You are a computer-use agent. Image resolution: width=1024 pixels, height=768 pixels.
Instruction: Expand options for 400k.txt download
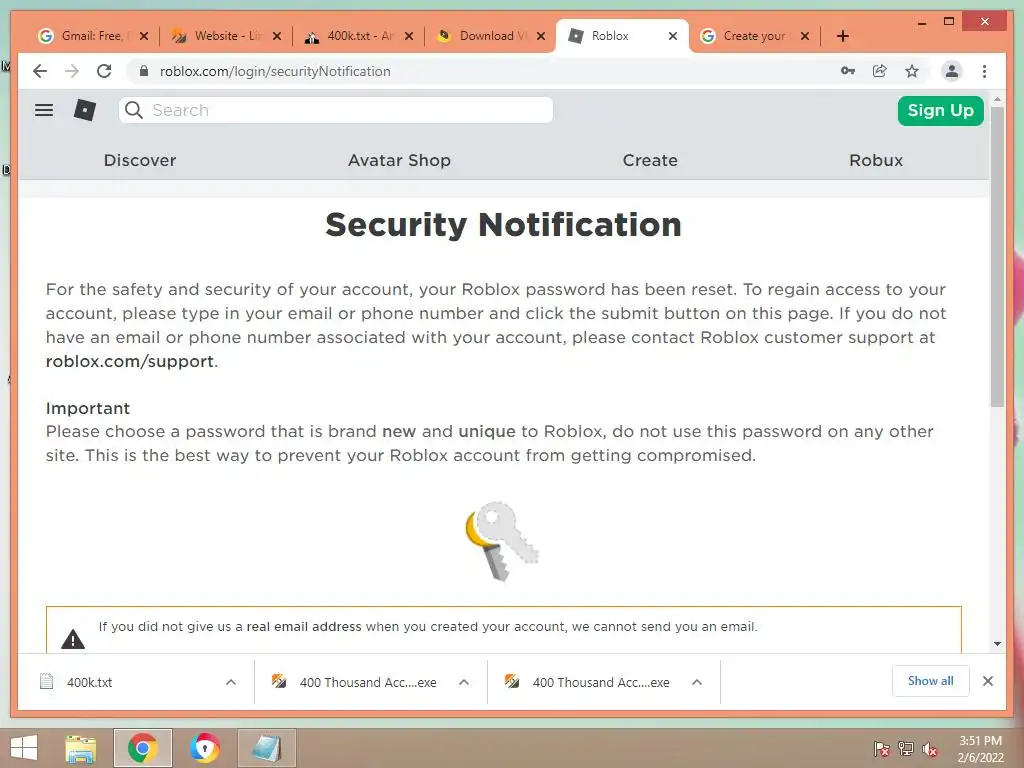231,682
